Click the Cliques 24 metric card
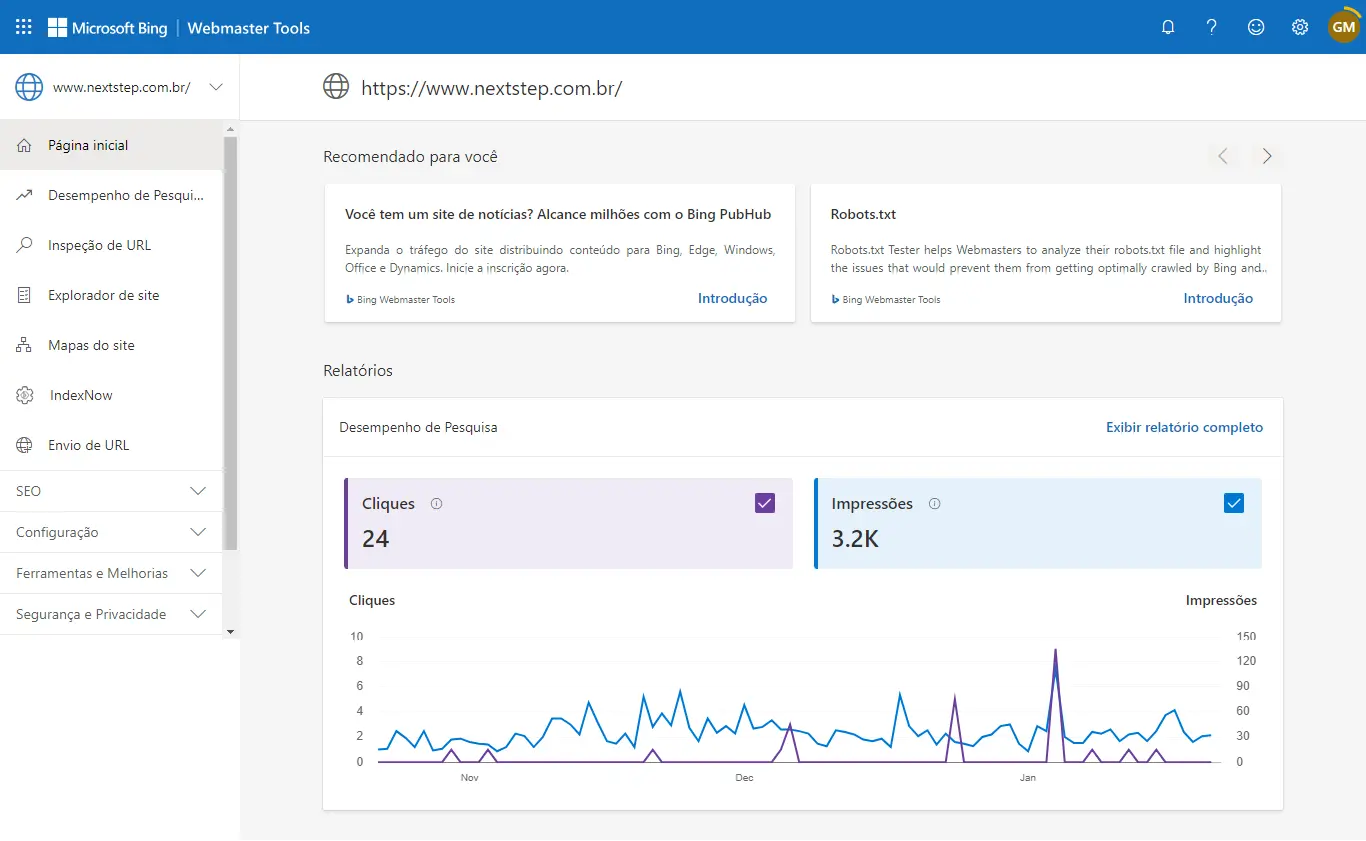This screenshot has height=841, width=1366. pos(568,523)
